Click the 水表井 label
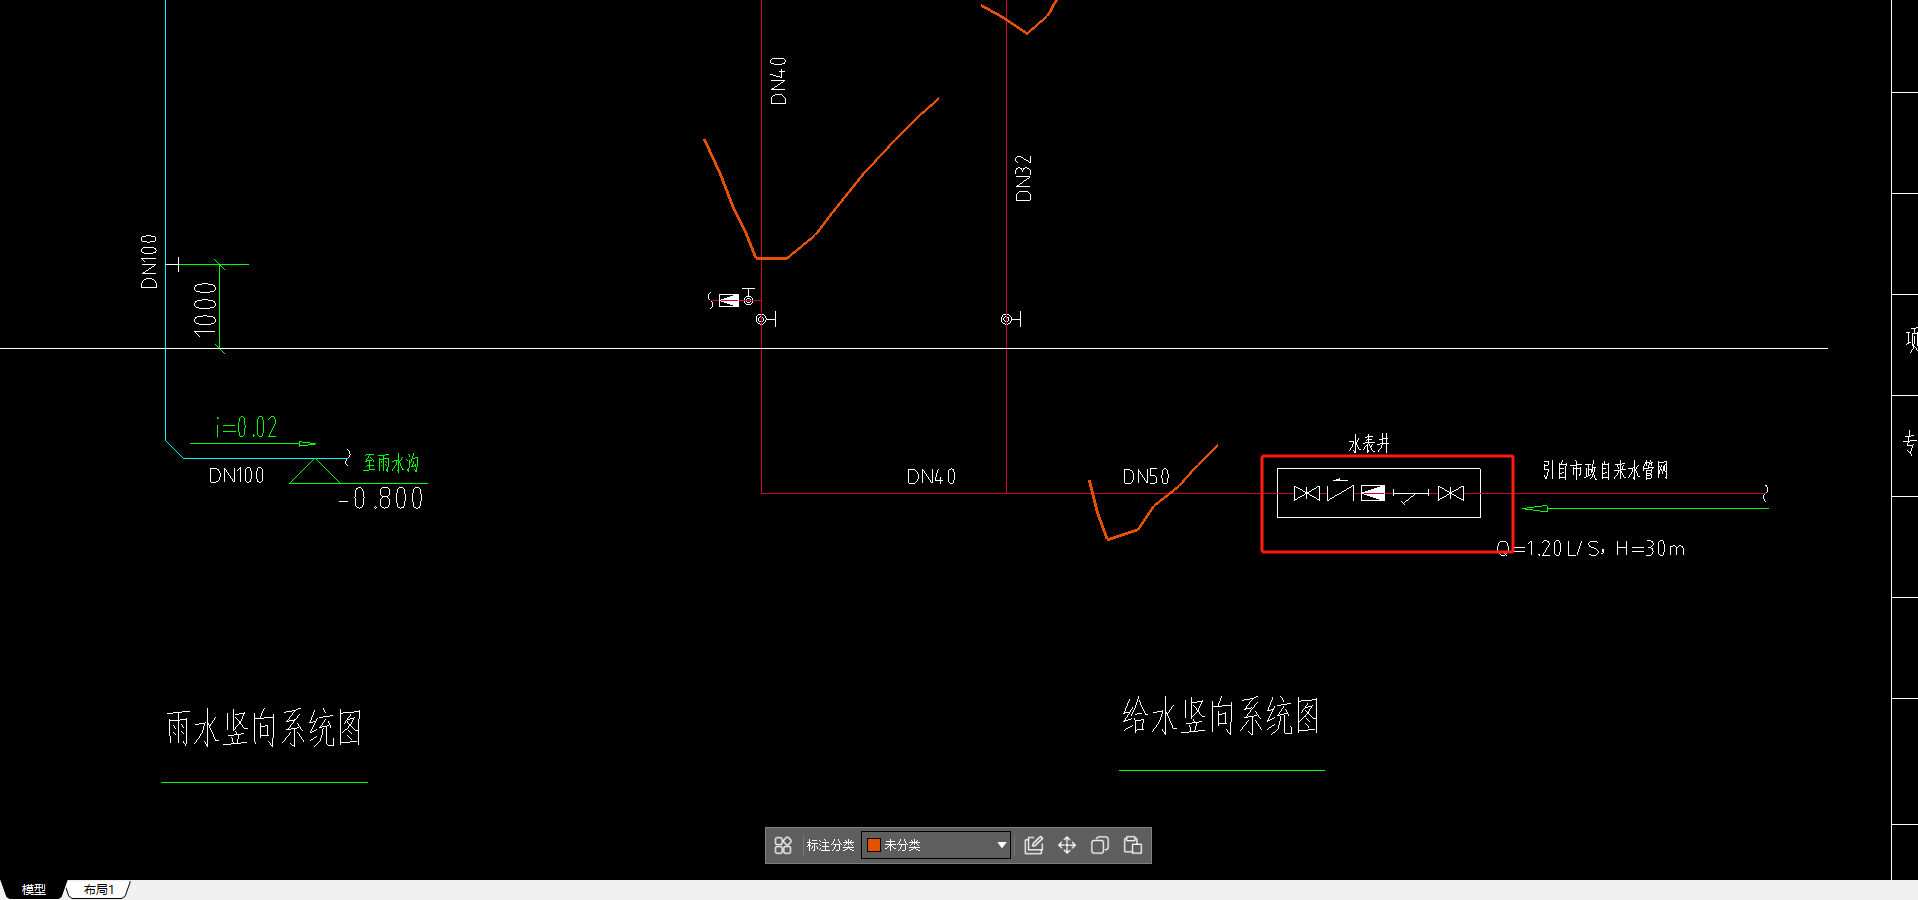 pyautogui.click(x=1369, y=443)
